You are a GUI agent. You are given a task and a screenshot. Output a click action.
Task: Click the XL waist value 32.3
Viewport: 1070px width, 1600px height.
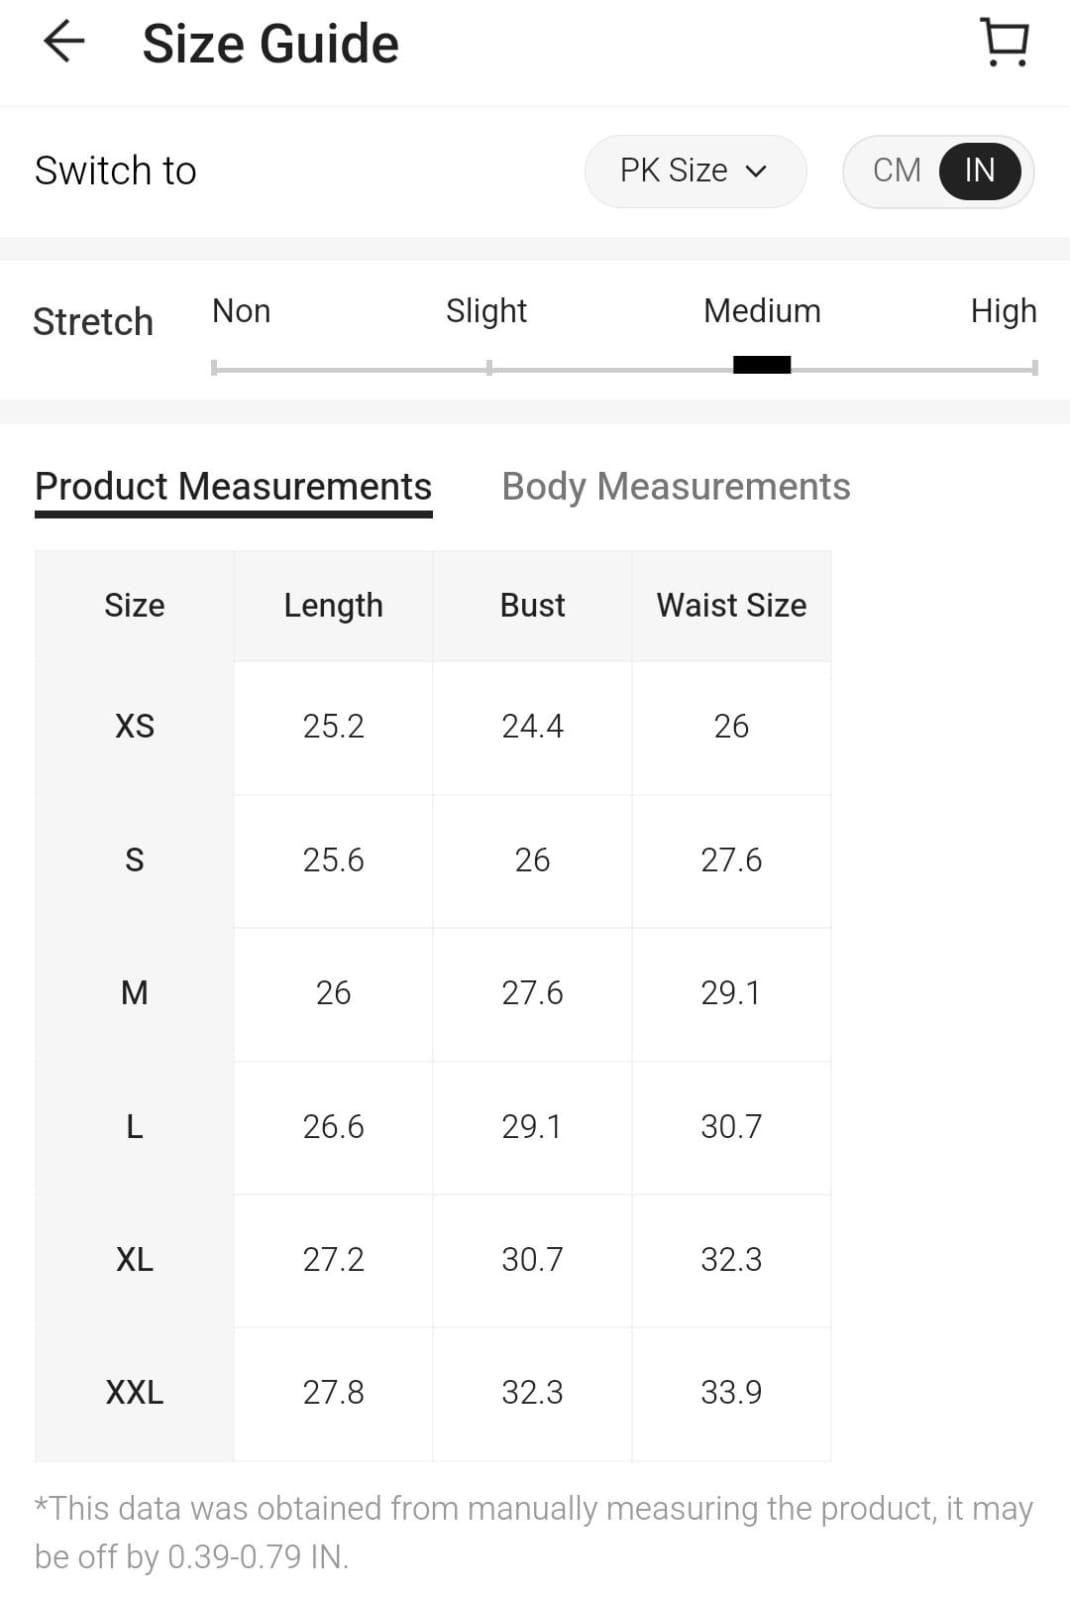click(731, 1260)
